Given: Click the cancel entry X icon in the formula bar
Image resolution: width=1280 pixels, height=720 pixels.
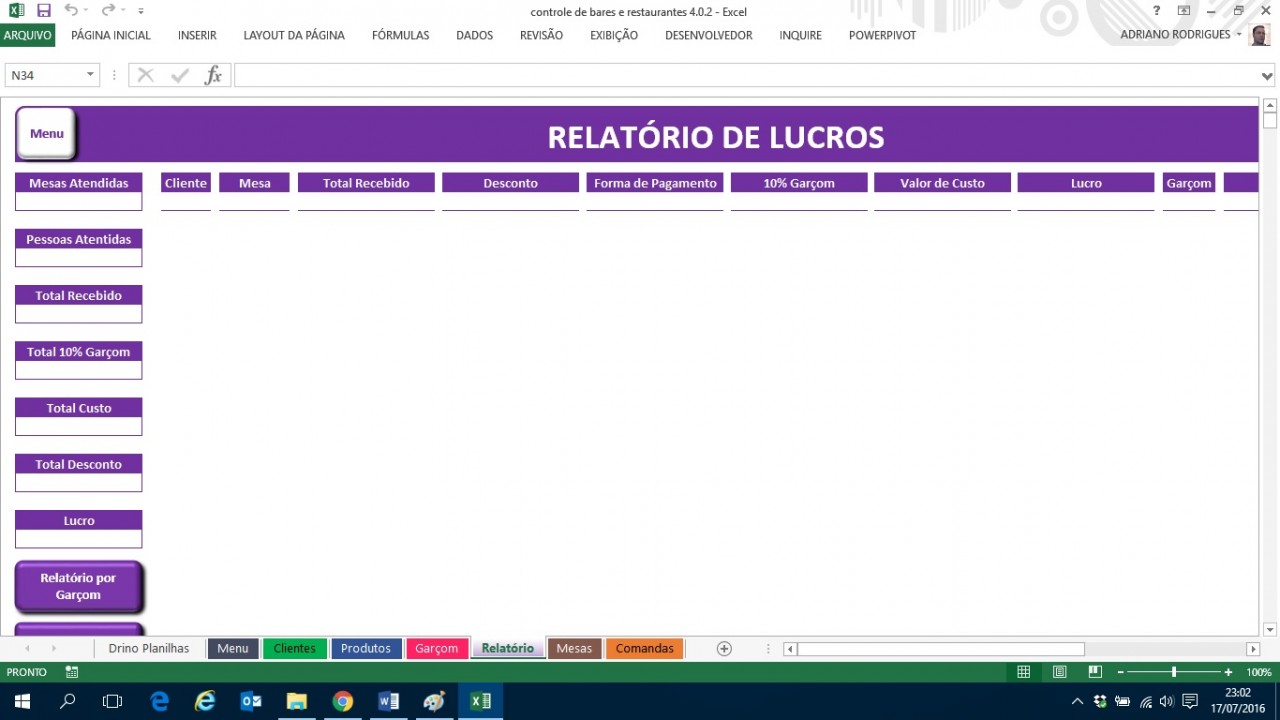Looking at the screenshot, I should click(146, 75).
